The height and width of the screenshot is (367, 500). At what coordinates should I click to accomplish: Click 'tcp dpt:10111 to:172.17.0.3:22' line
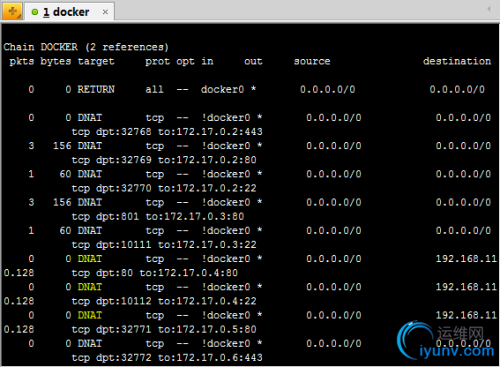[x=164, y=245]
